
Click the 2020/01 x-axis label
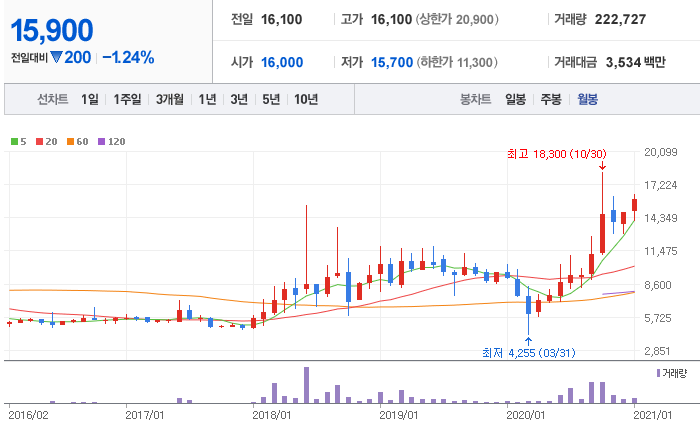525,415
